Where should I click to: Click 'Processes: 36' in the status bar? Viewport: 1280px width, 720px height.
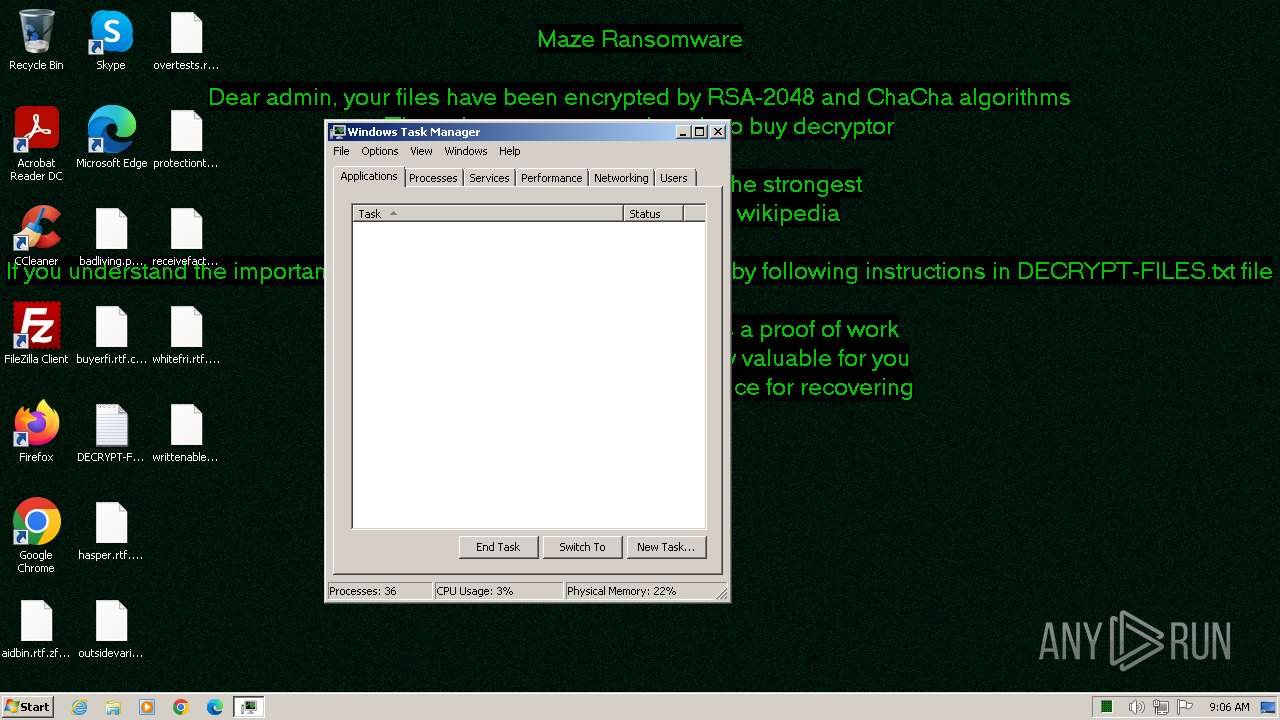click(x=379, y=591)
